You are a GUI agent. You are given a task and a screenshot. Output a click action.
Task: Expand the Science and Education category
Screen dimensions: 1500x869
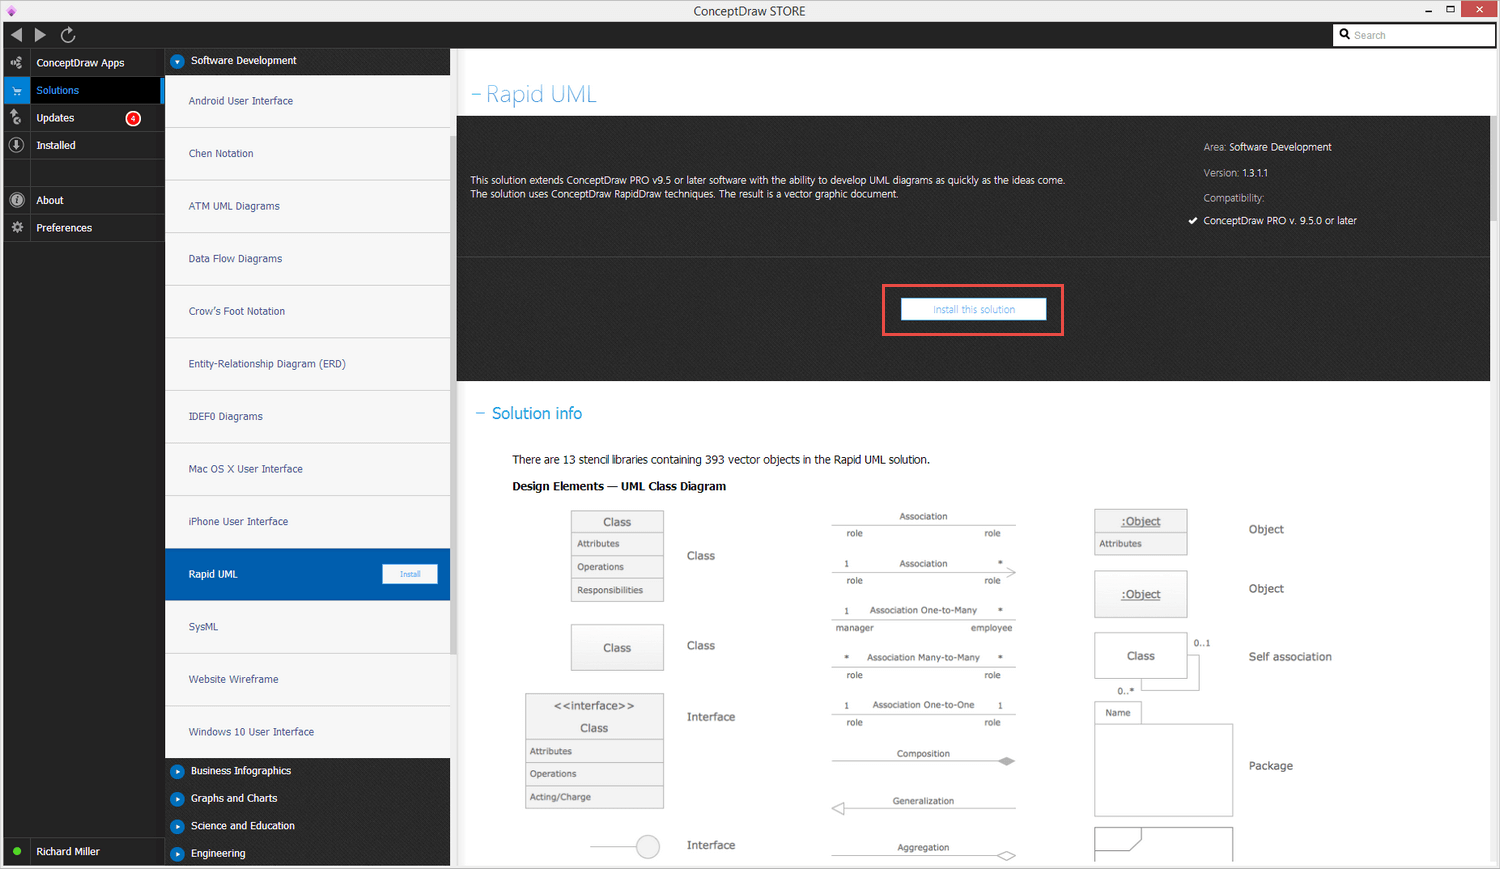(x=177, y=826)
